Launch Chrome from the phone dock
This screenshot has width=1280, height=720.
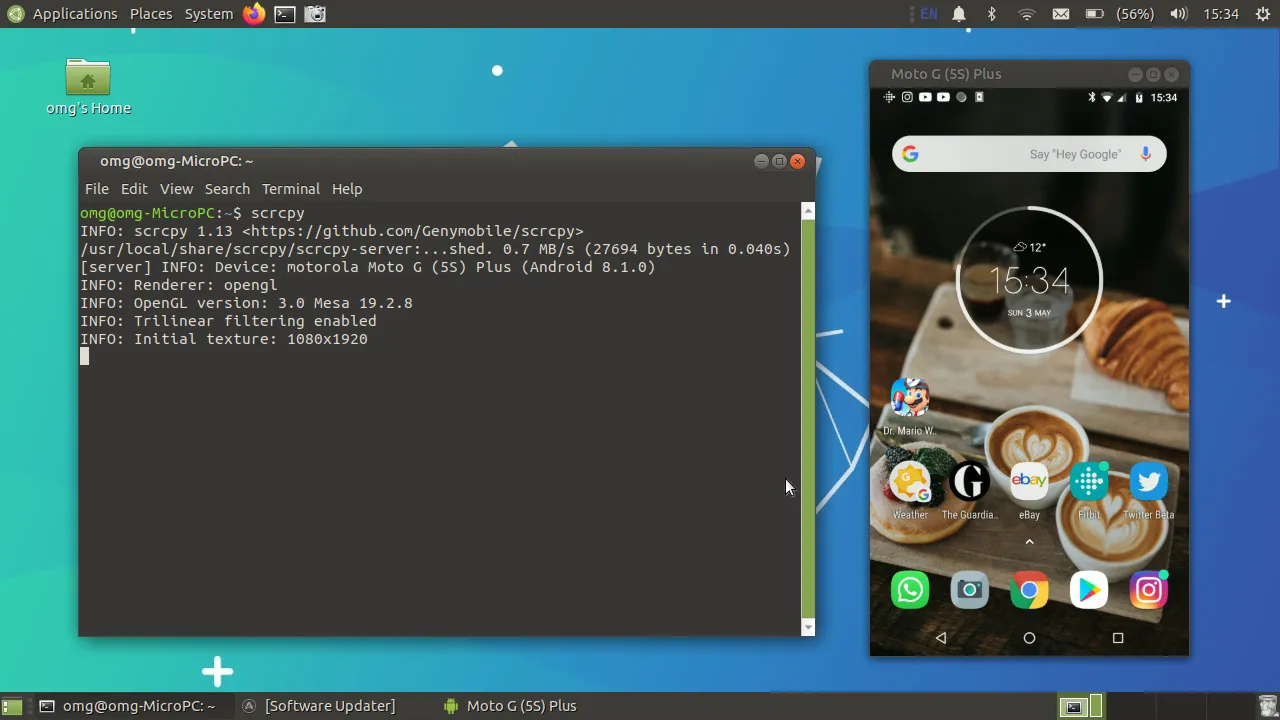pyautogui.click(x=1029, y=589)
